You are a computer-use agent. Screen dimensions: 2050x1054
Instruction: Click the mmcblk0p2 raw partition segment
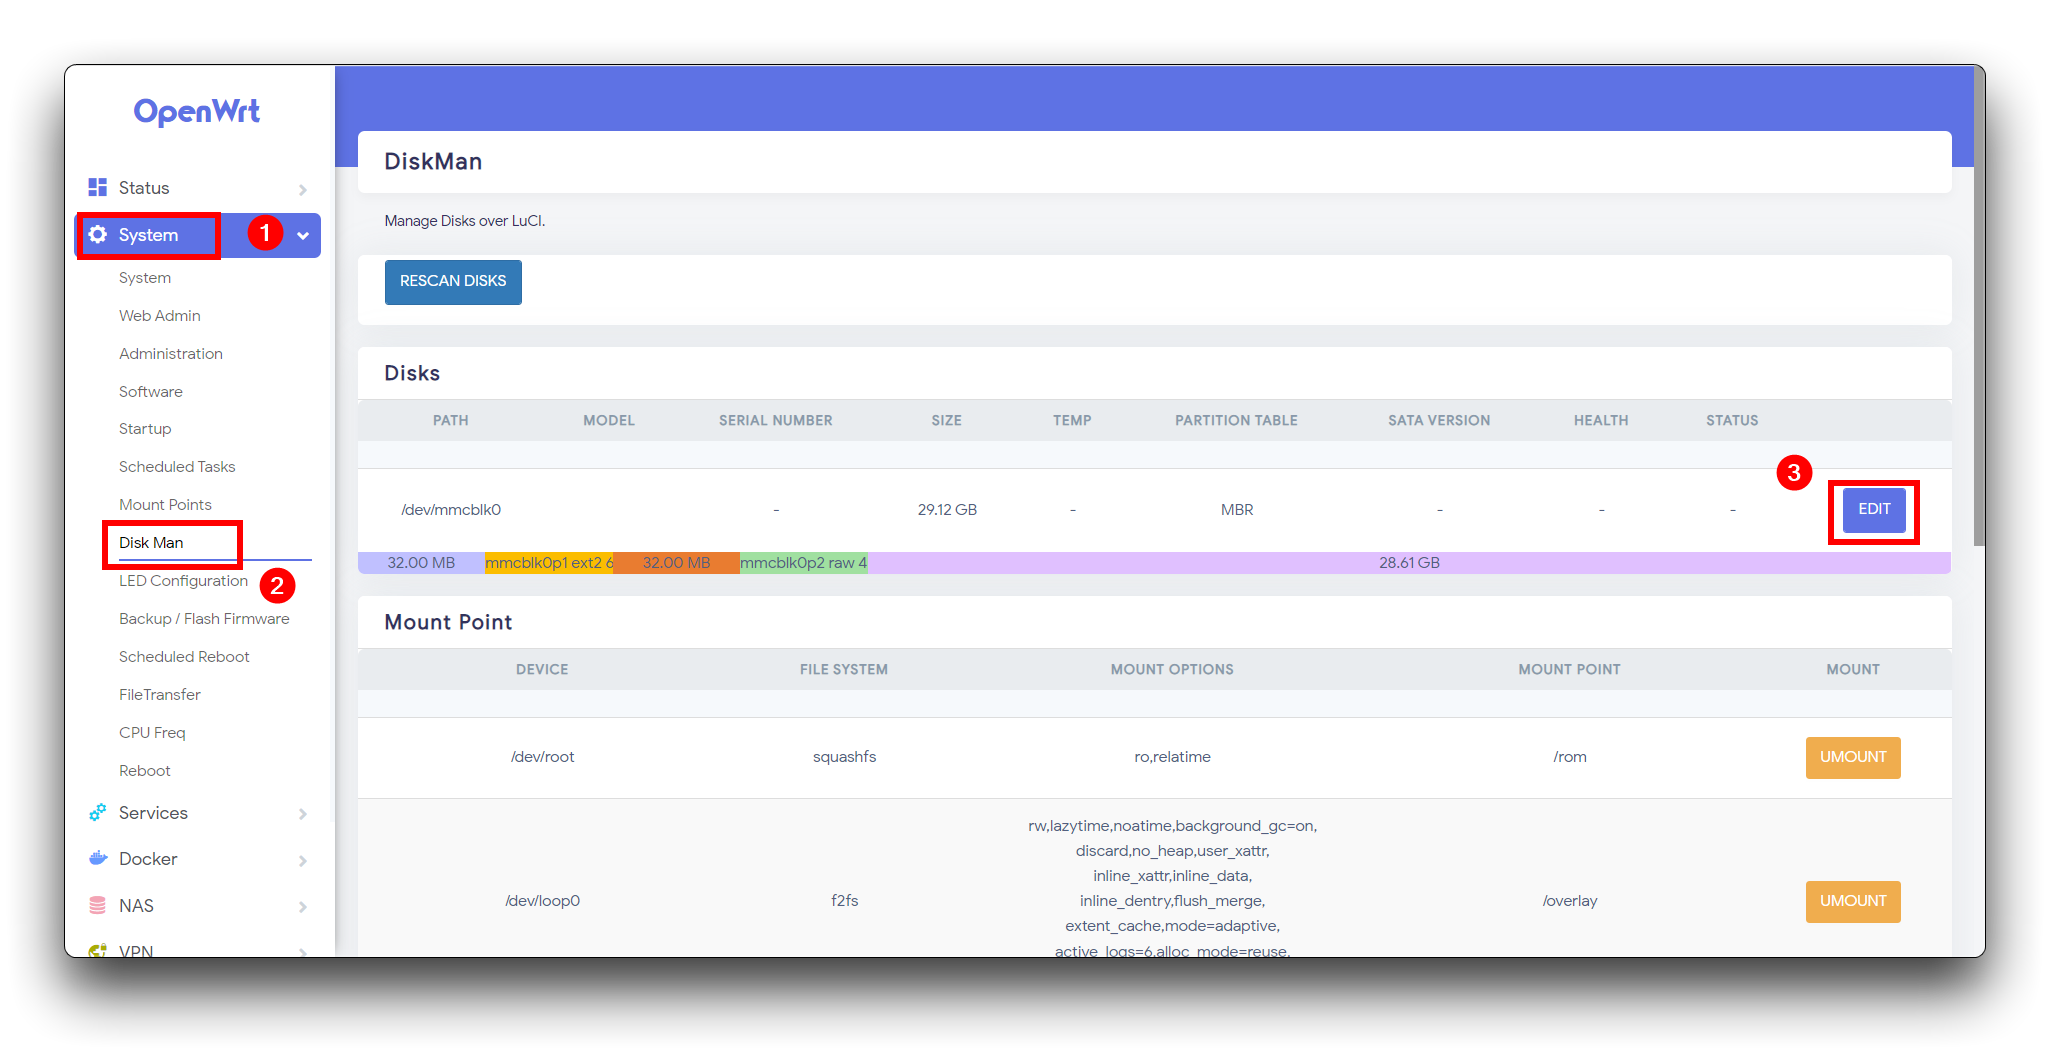(803, 563)
